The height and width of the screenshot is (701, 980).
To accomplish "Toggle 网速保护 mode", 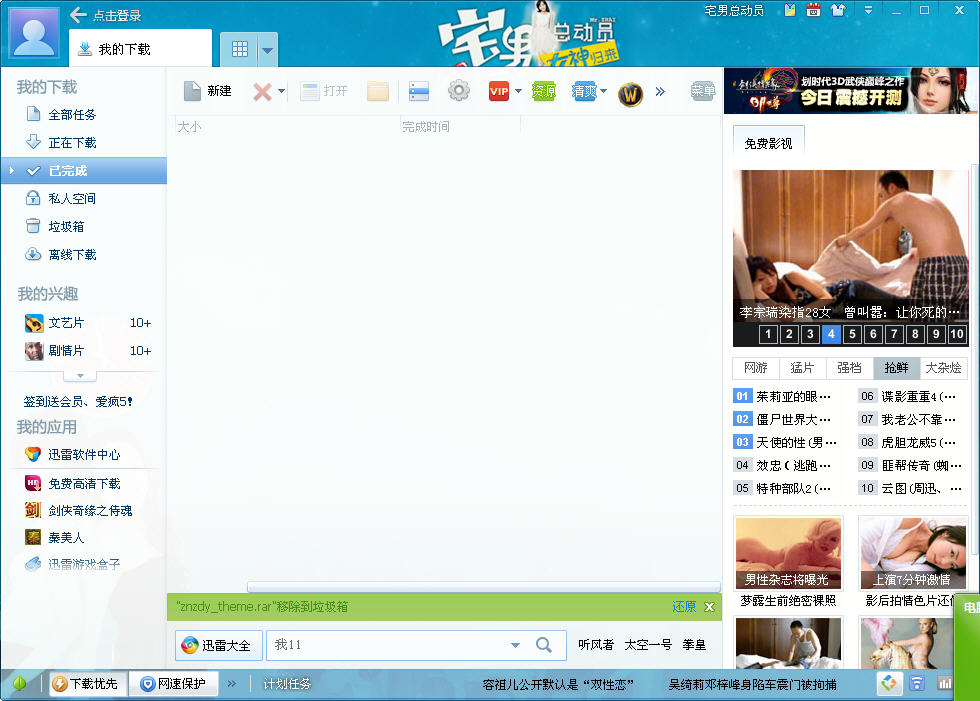I will pos(173,684).
